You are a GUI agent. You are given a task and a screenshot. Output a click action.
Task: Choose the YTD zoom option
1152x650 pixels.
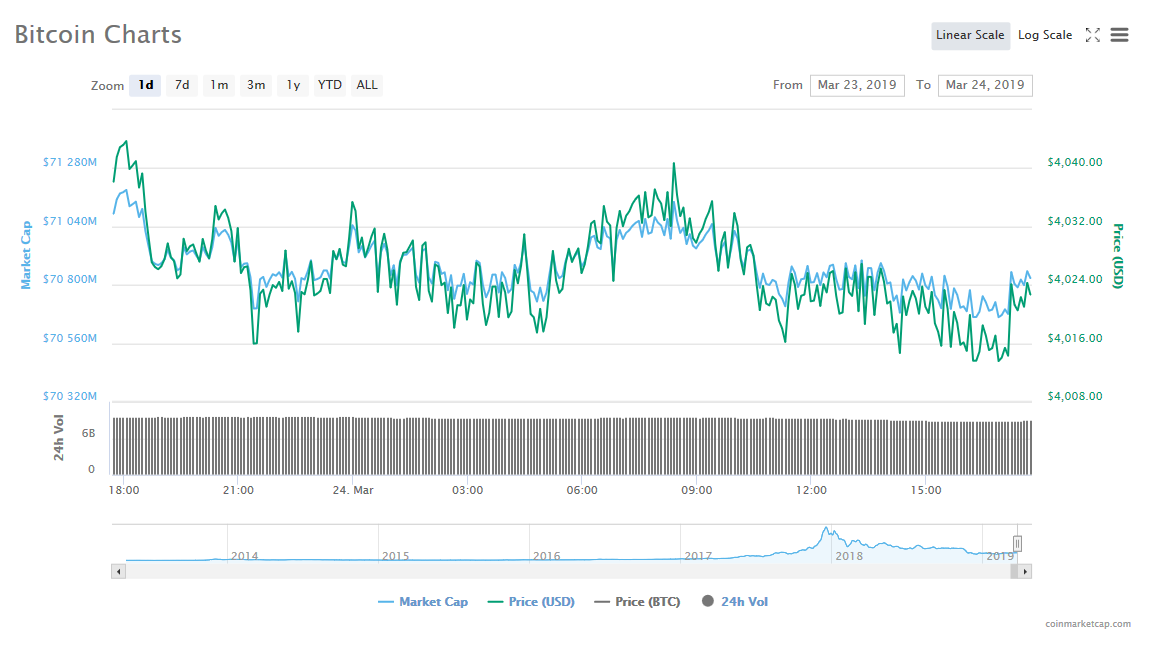click(x=330, y=85)
